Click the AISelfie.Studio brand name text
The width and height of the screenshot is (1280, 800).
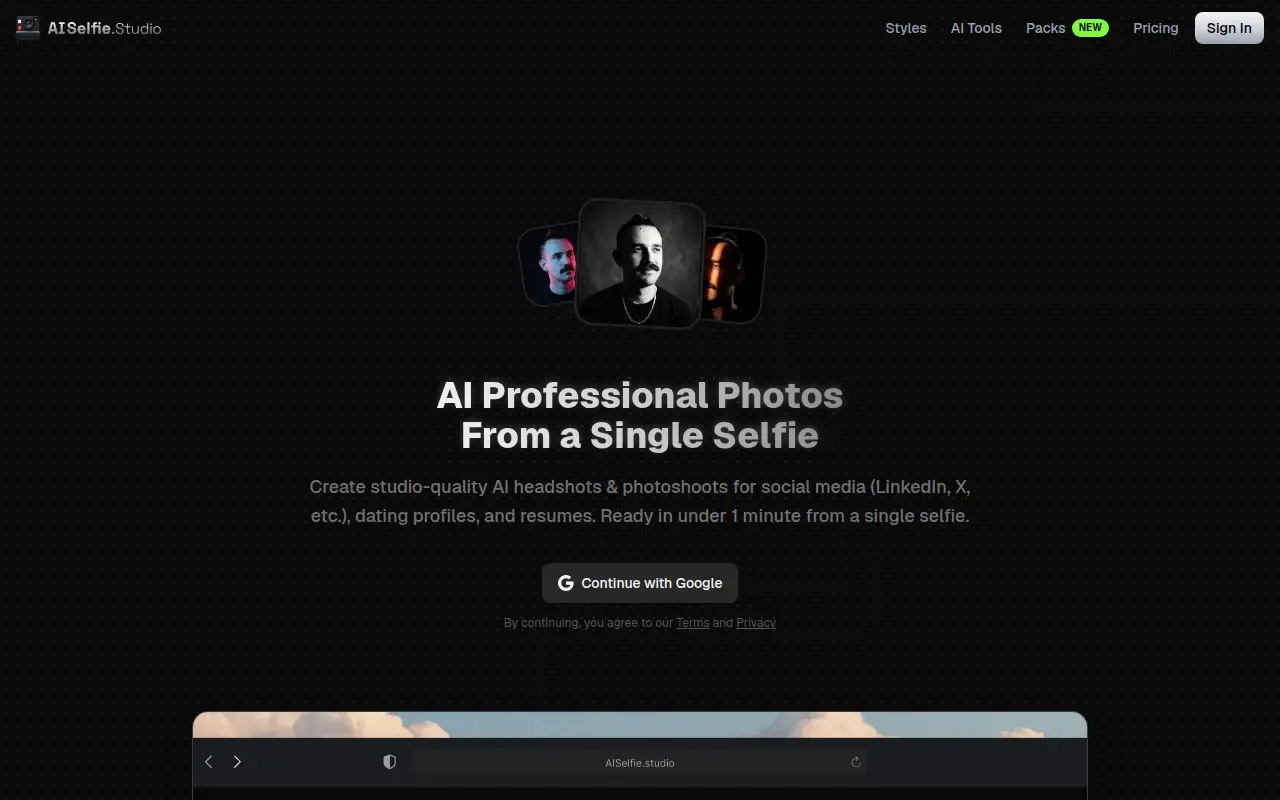point(104,28)
